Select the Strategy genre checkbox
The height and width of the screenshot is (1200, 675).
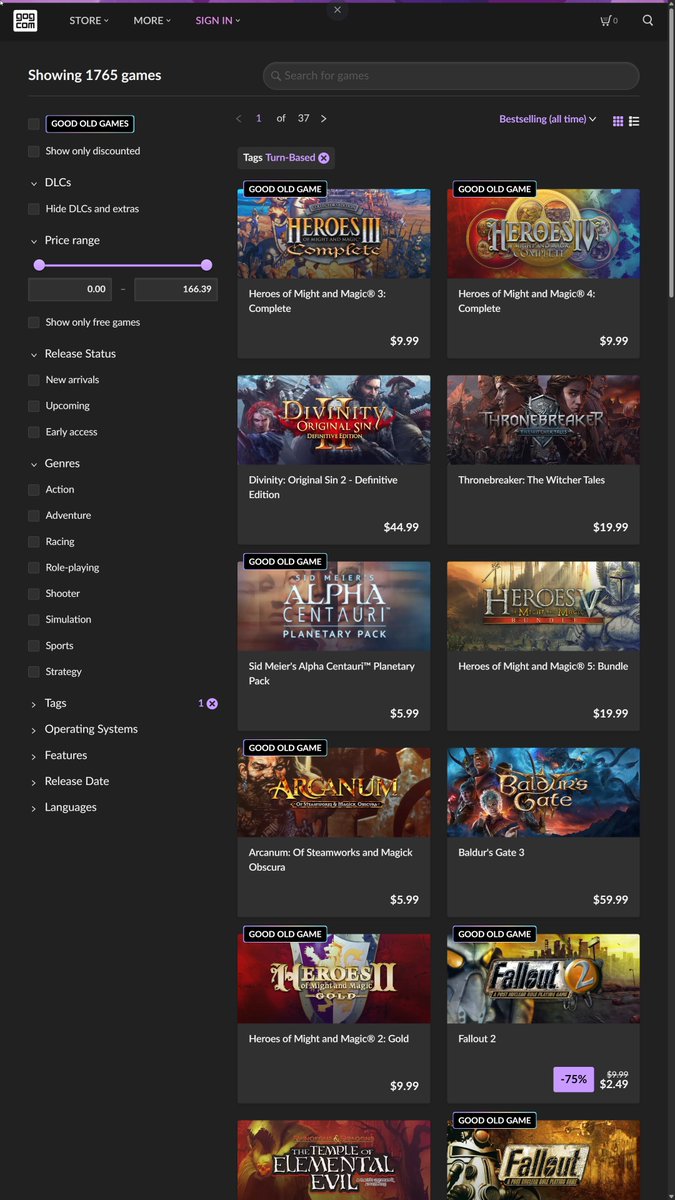tap(34, 671)
